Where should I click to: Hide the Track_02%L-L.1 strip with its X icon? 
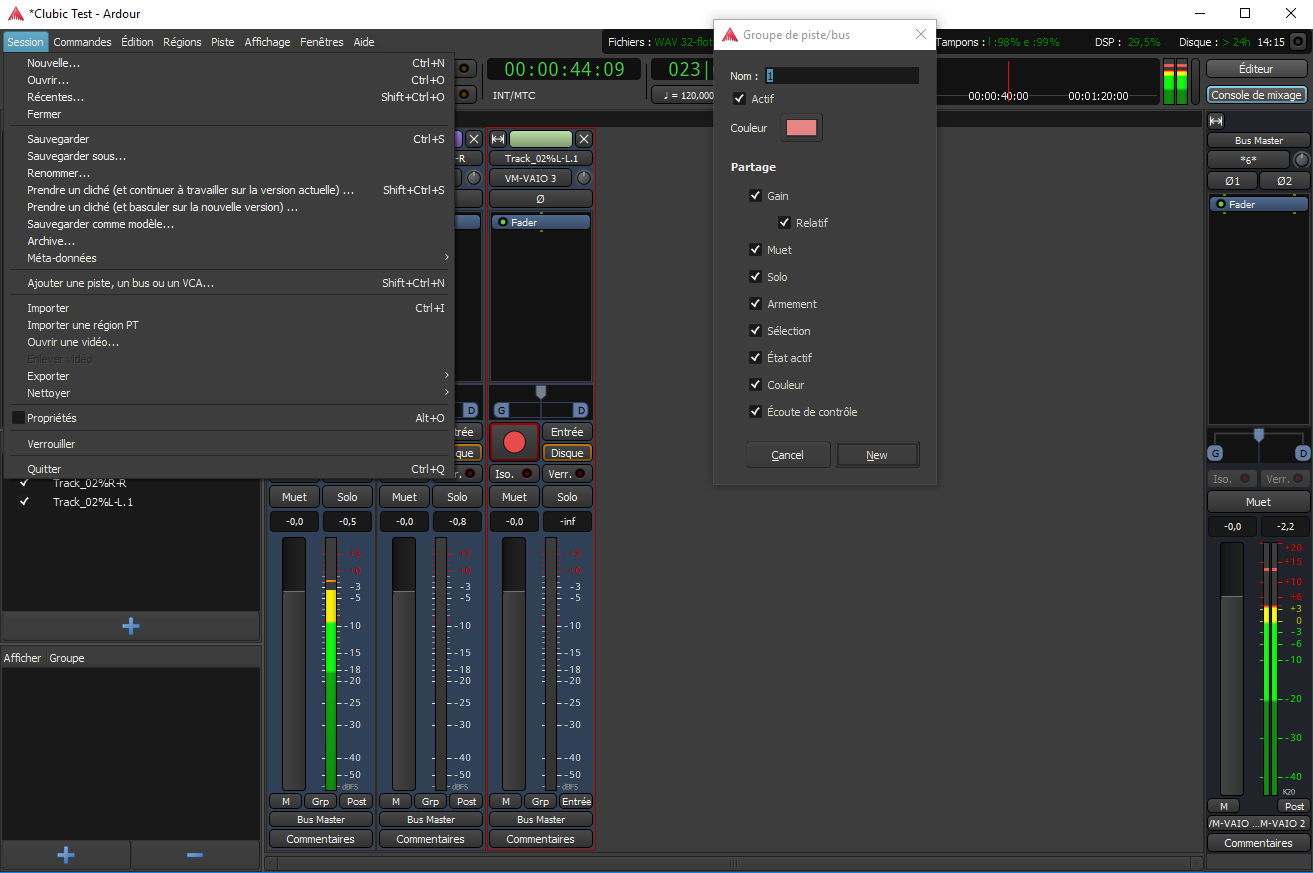(x=583, y=139)
